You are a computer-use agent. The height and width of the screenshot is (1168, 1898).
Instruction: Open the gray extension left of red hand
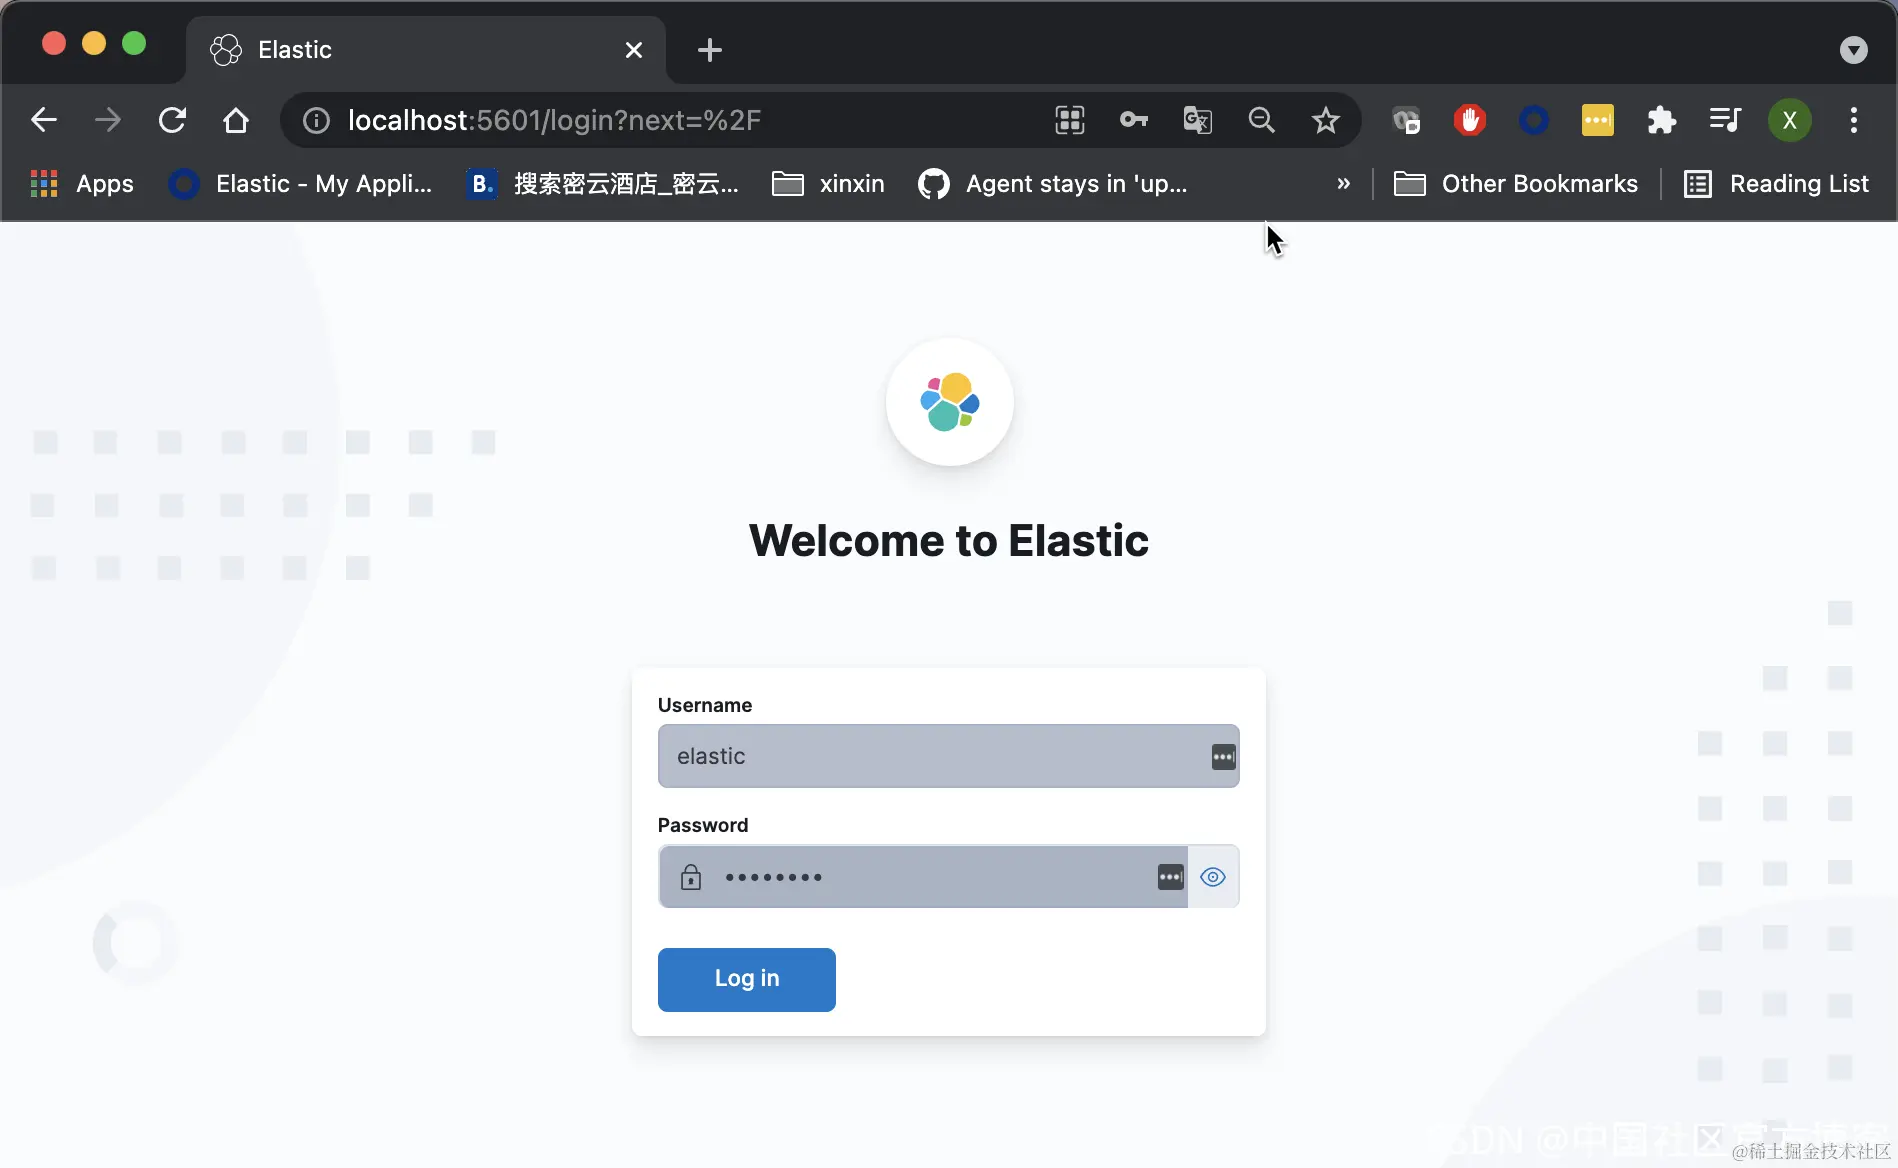tap(1406, 120)
